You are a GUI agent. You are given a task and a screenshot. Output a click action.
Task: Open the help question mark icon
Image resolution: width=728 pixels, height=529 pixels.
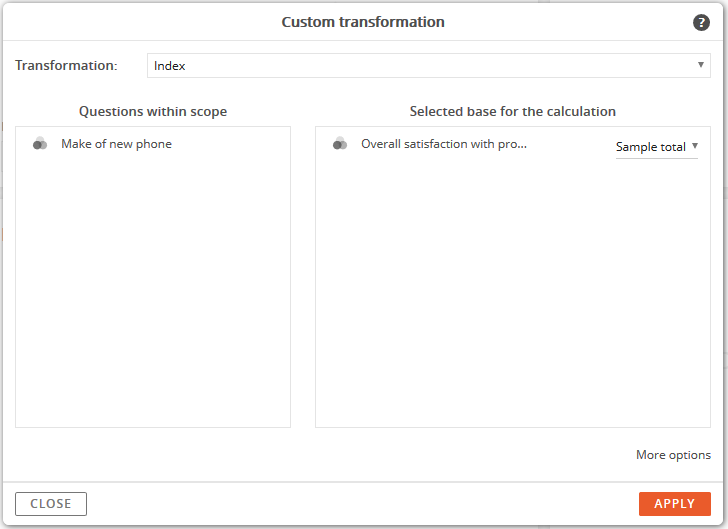tap(701, 22)
